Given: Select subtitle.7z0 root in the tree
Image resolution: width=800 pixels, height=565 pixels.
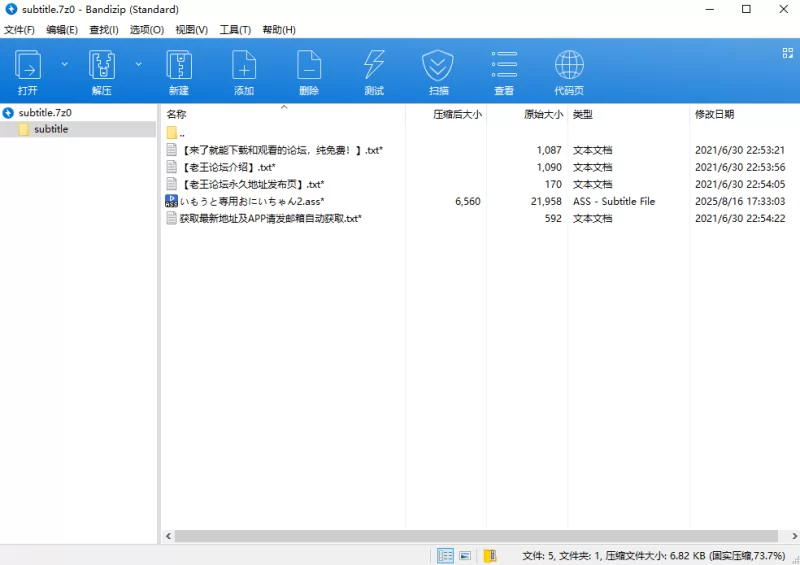Looking at the screenshot, I should [x=45, y=112].
